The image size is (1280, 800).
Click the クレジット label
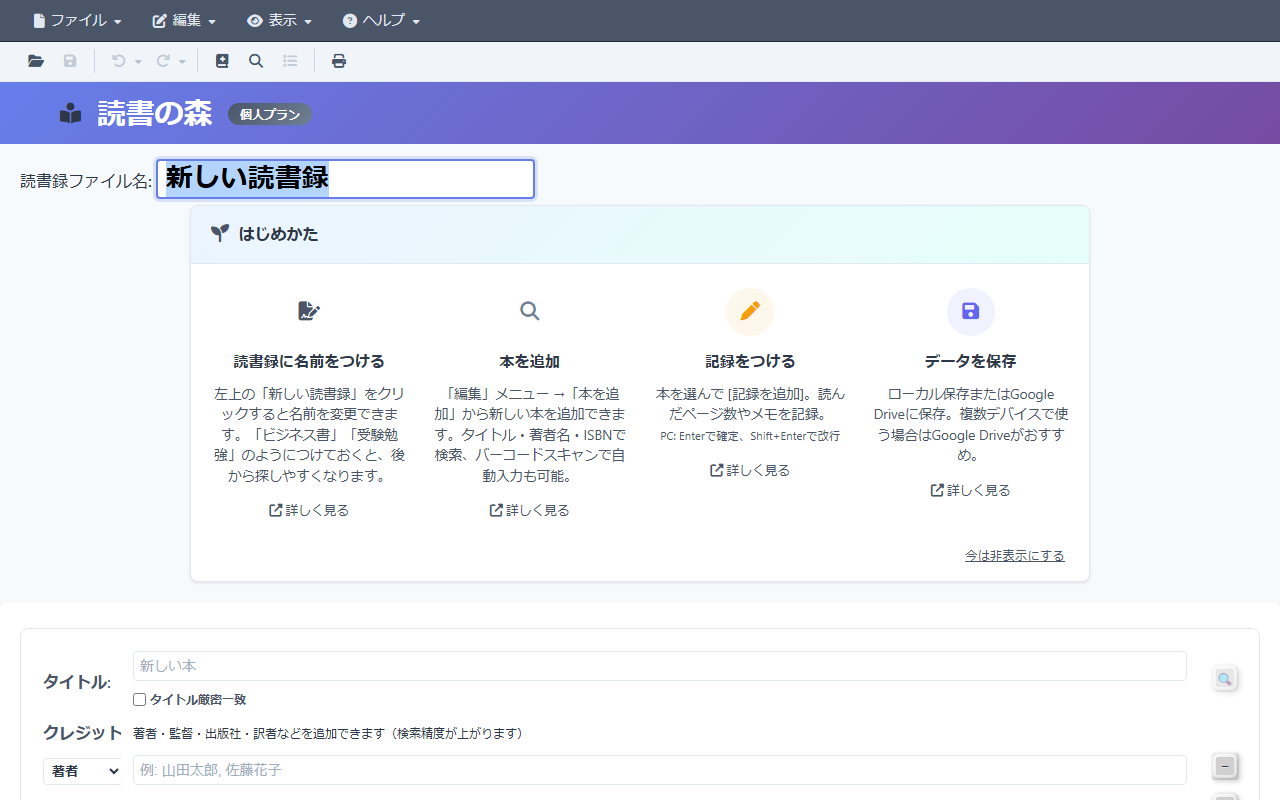click(x=83, y=732)
